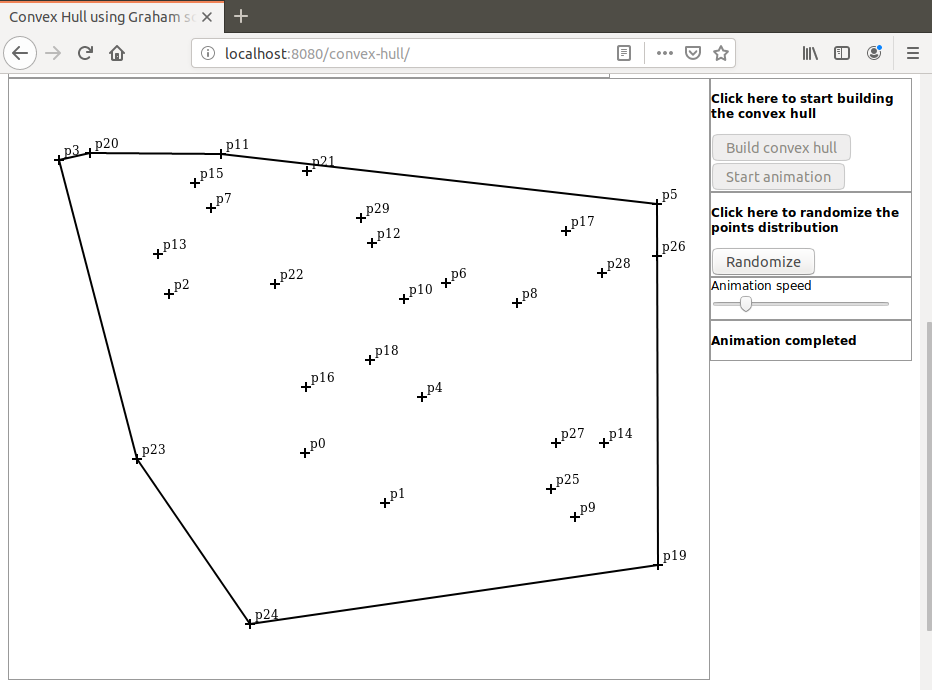932x690 pixels.
Task: Click interior point p4
Action: tap(422, 397)
